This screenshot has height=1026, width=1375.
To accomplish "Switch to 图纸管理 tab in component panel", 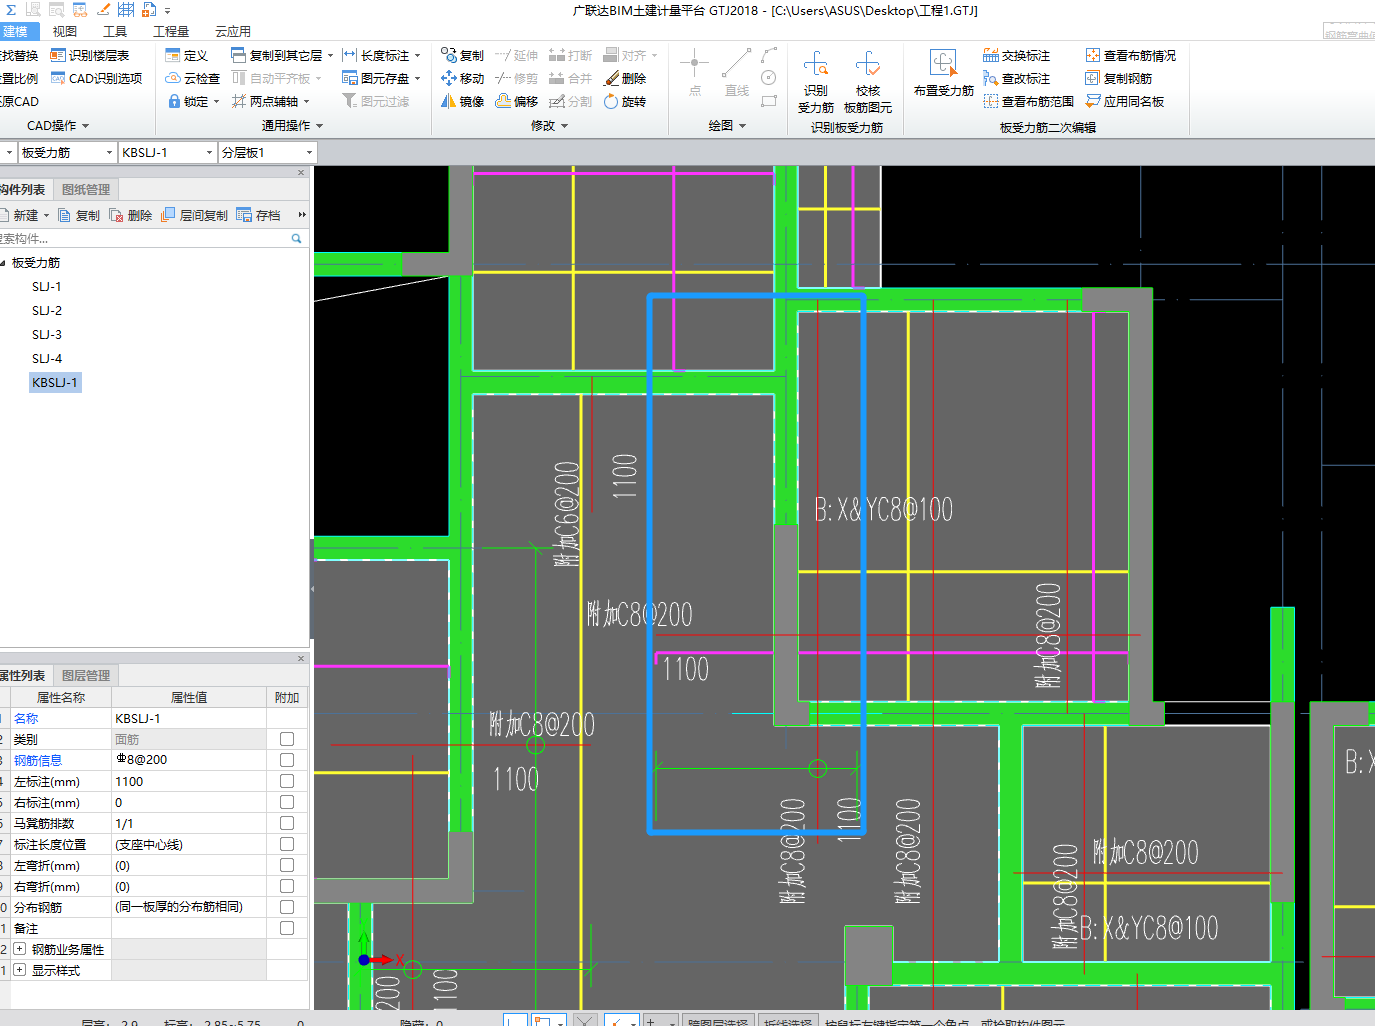I will [x=86, y=190].
